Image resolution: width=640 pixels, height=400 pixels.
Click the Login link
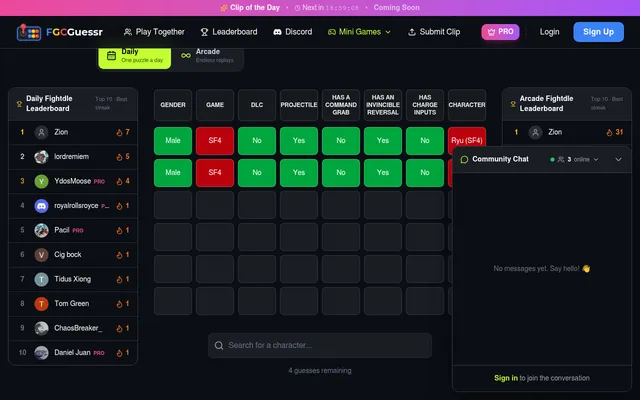[x=549, y=32]
